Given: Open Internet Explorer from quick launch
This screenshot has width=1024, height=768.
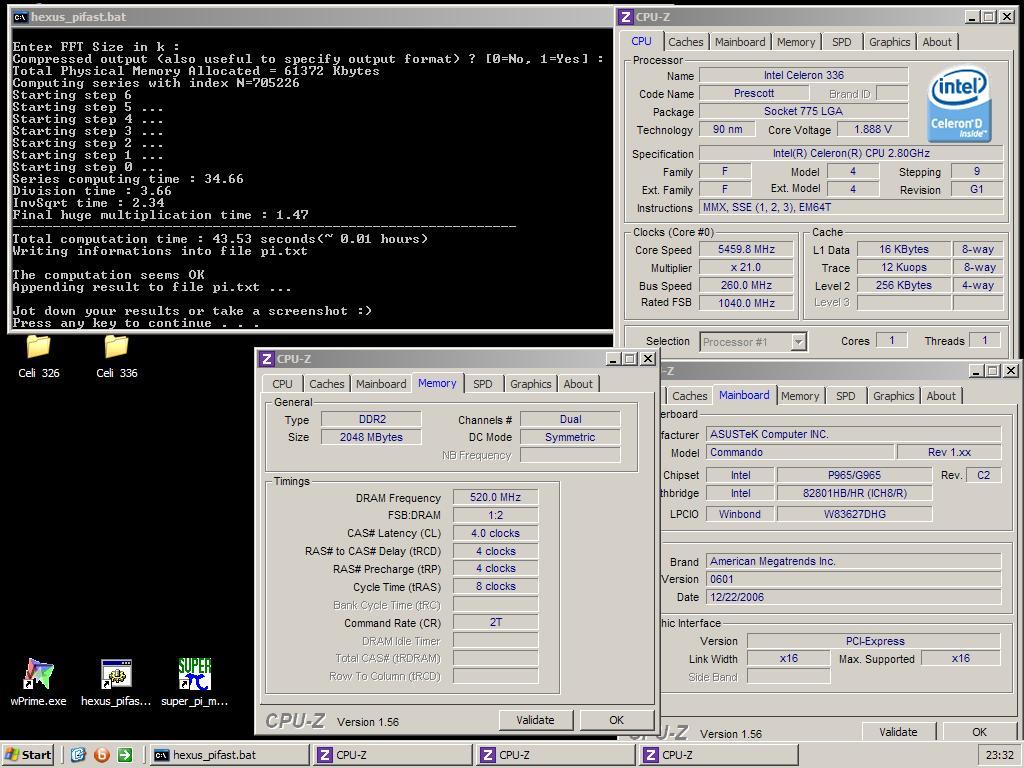Looking at the screenshot, I should click(78, 755).
